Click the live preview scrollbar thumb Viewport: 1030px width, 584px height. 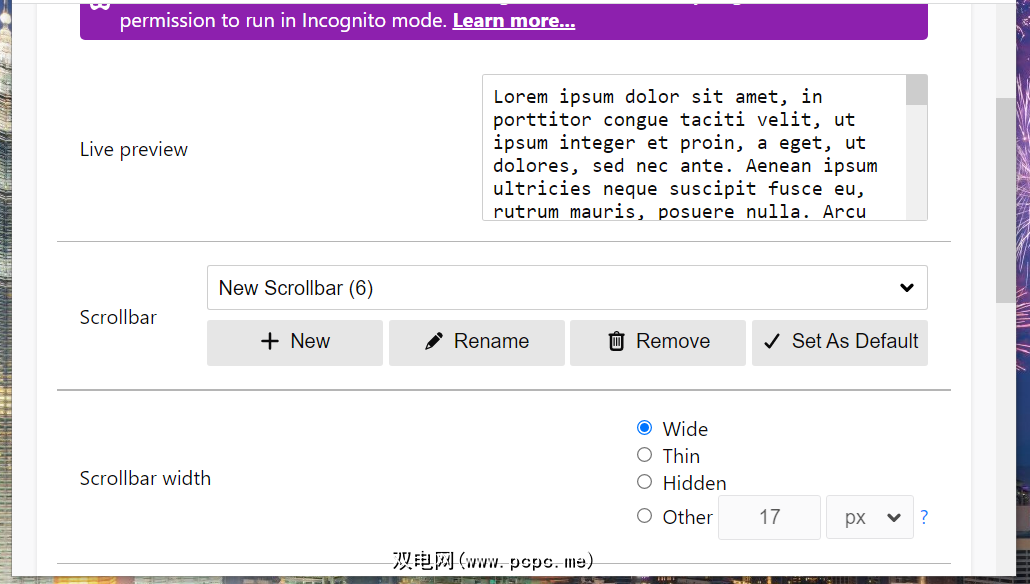pos(916,90)
